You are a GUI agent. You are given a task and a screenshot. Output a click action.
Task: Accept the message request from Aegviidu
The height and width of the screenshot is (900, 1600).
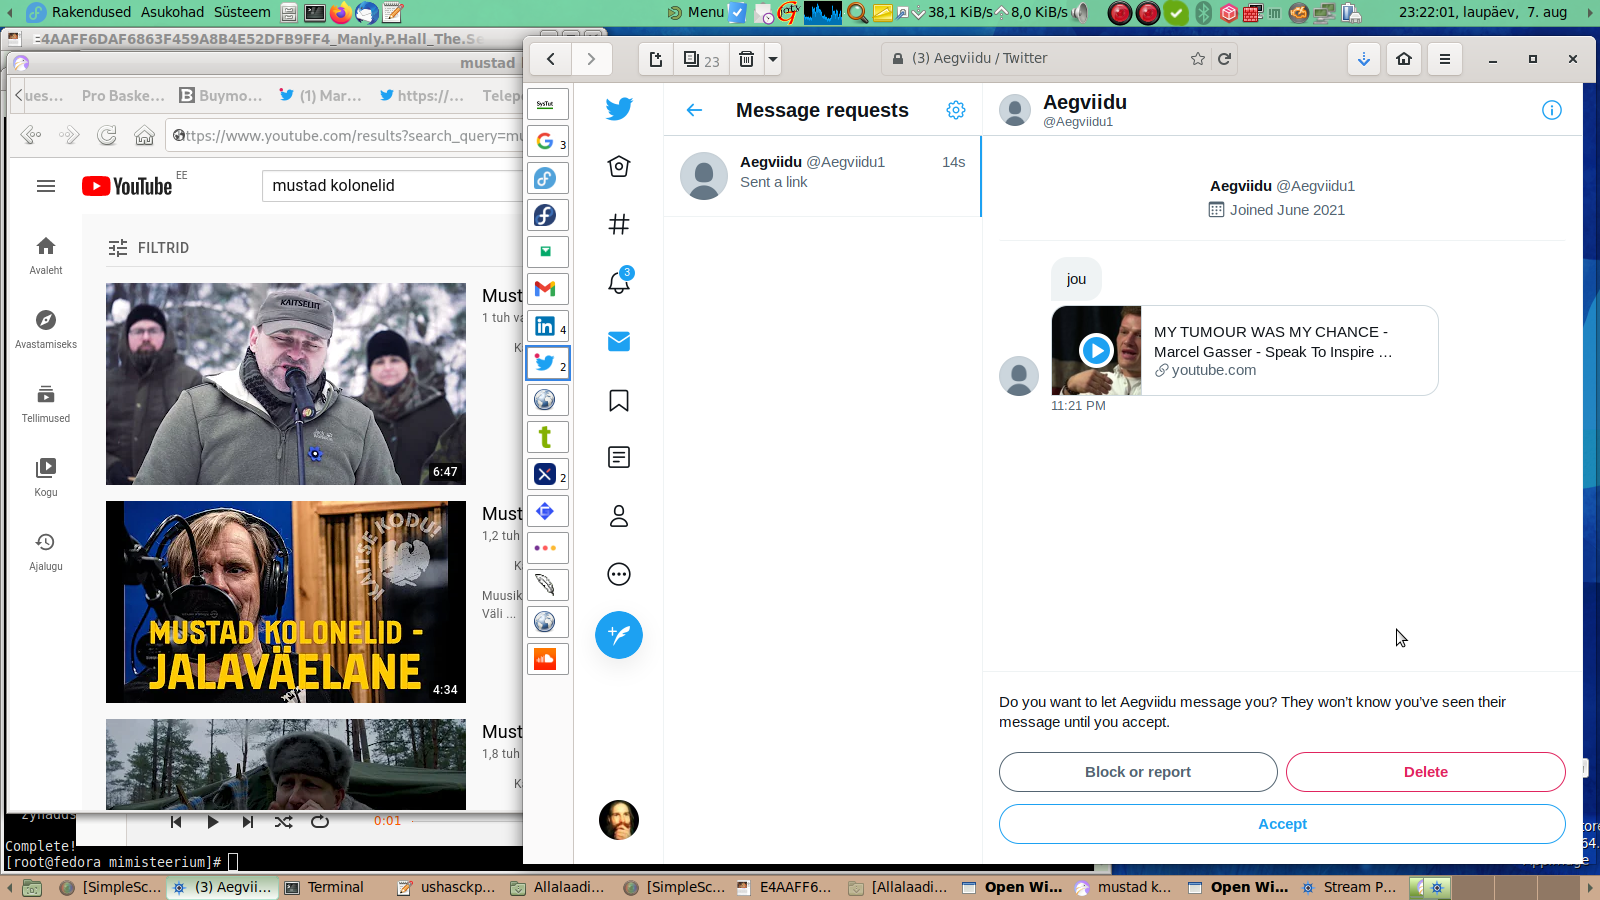(x=1282, y=824)
